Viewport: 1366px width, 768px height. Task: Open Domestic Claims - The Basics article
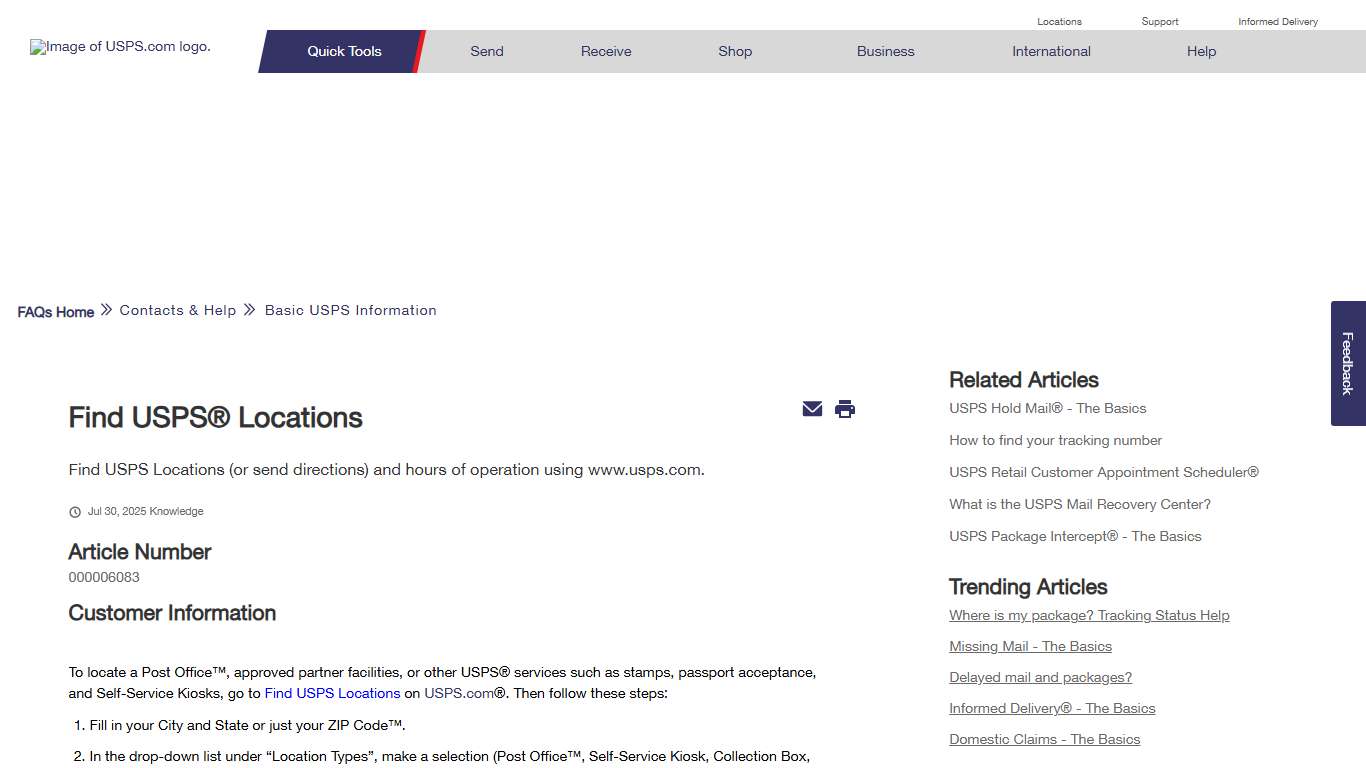click(x=1044, y=739)
